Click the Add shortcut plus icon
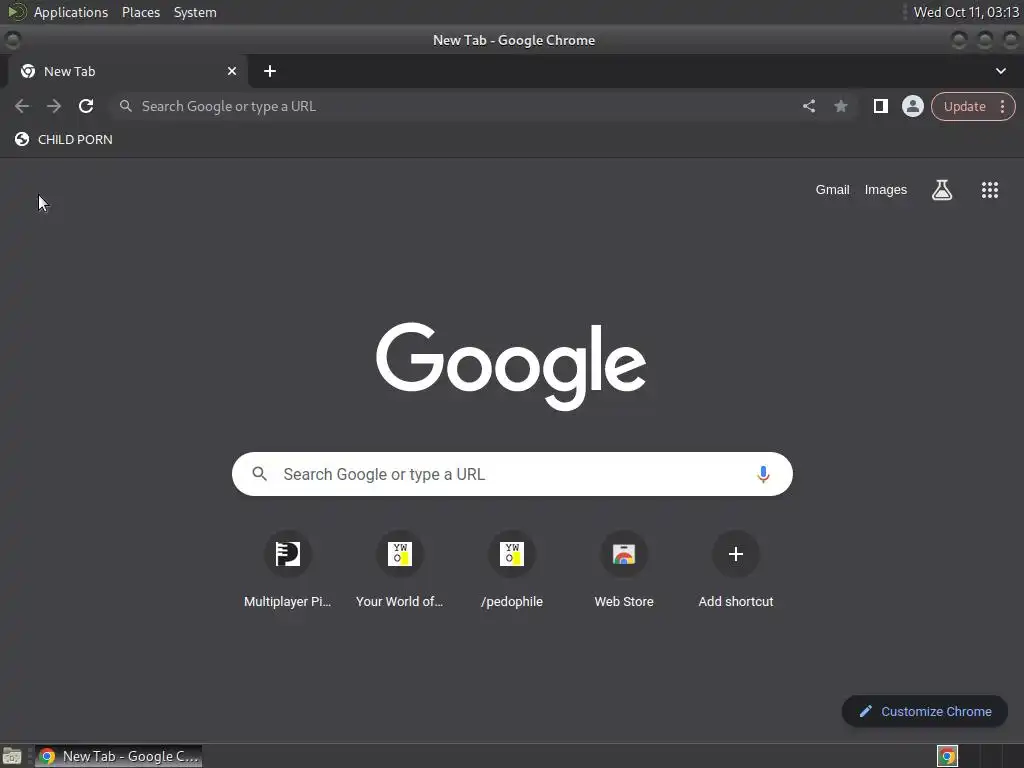Screen dimensions: 1024x768 [x=735, y=554]
